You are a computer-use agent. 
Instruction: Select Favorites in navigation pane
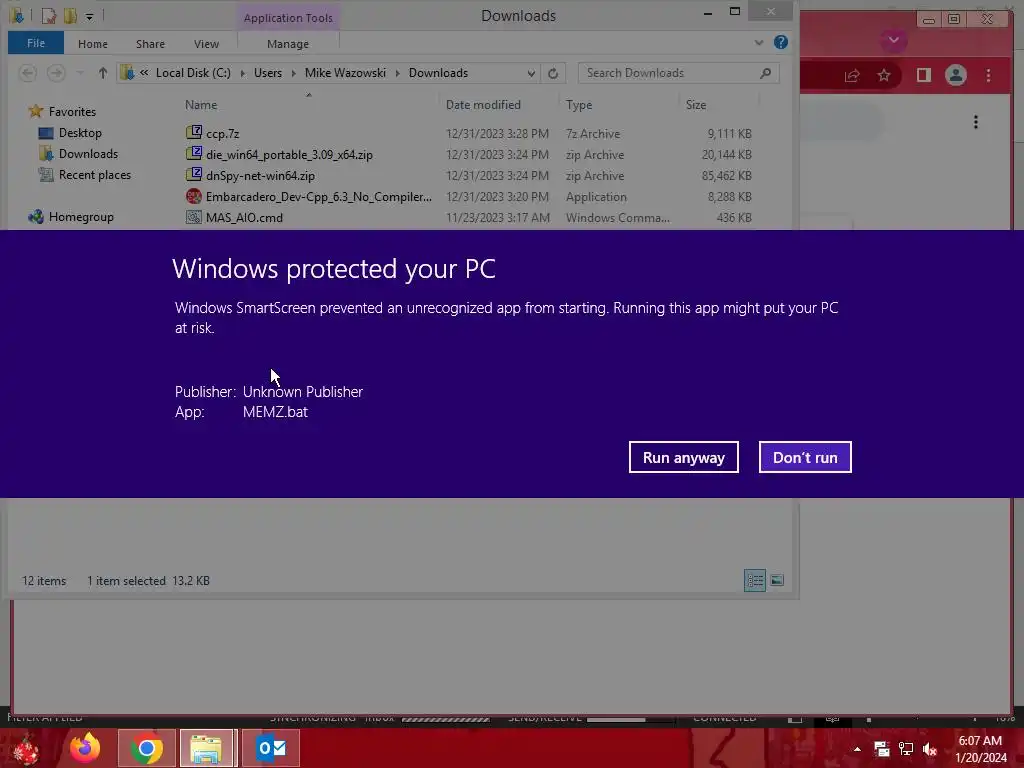pyautogui.click(x=72, y=112)
